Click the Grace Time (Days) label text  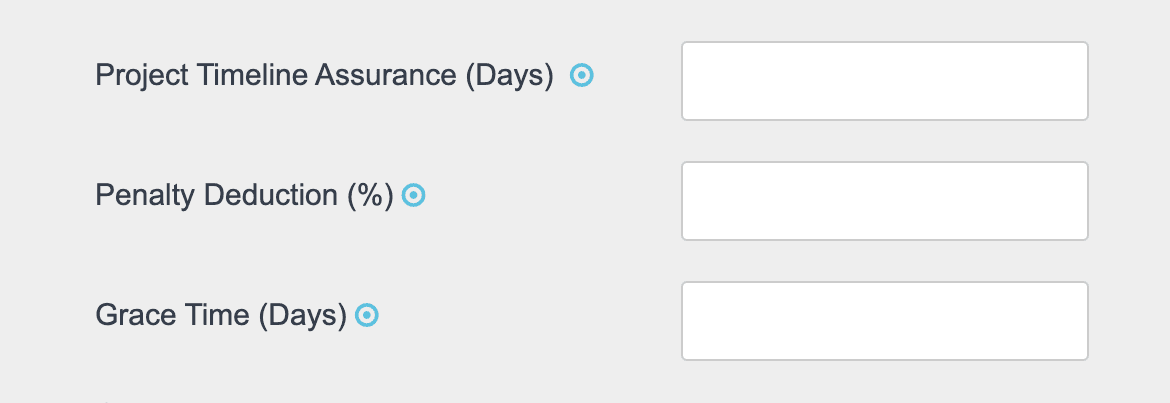coord(221,316)
